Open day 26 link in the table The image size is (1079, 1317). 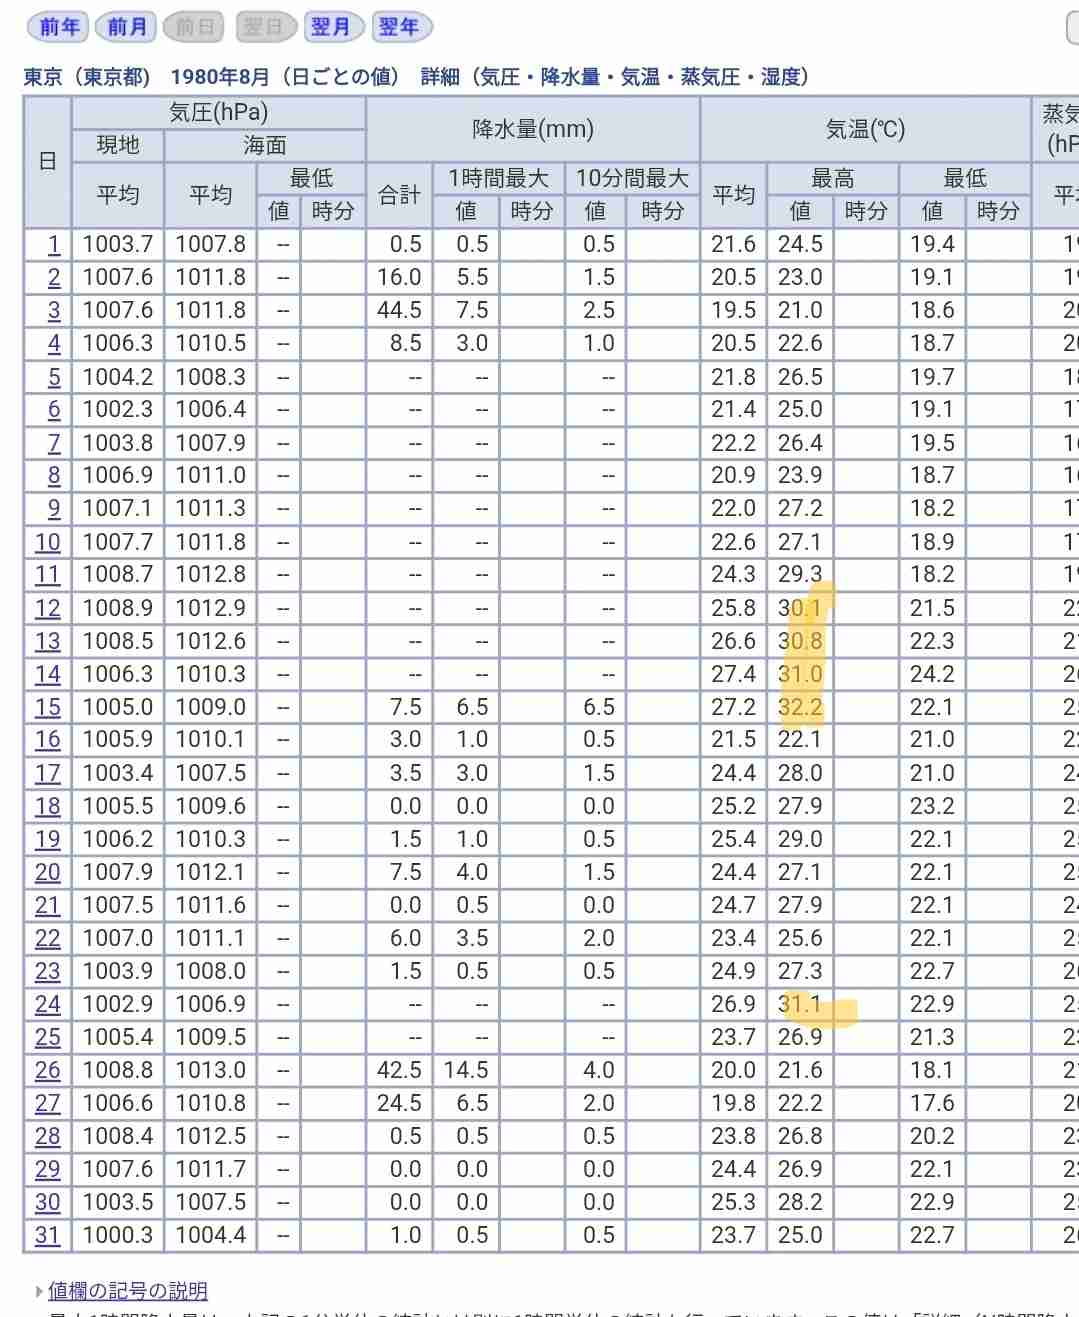click(x=48, y=1070)
